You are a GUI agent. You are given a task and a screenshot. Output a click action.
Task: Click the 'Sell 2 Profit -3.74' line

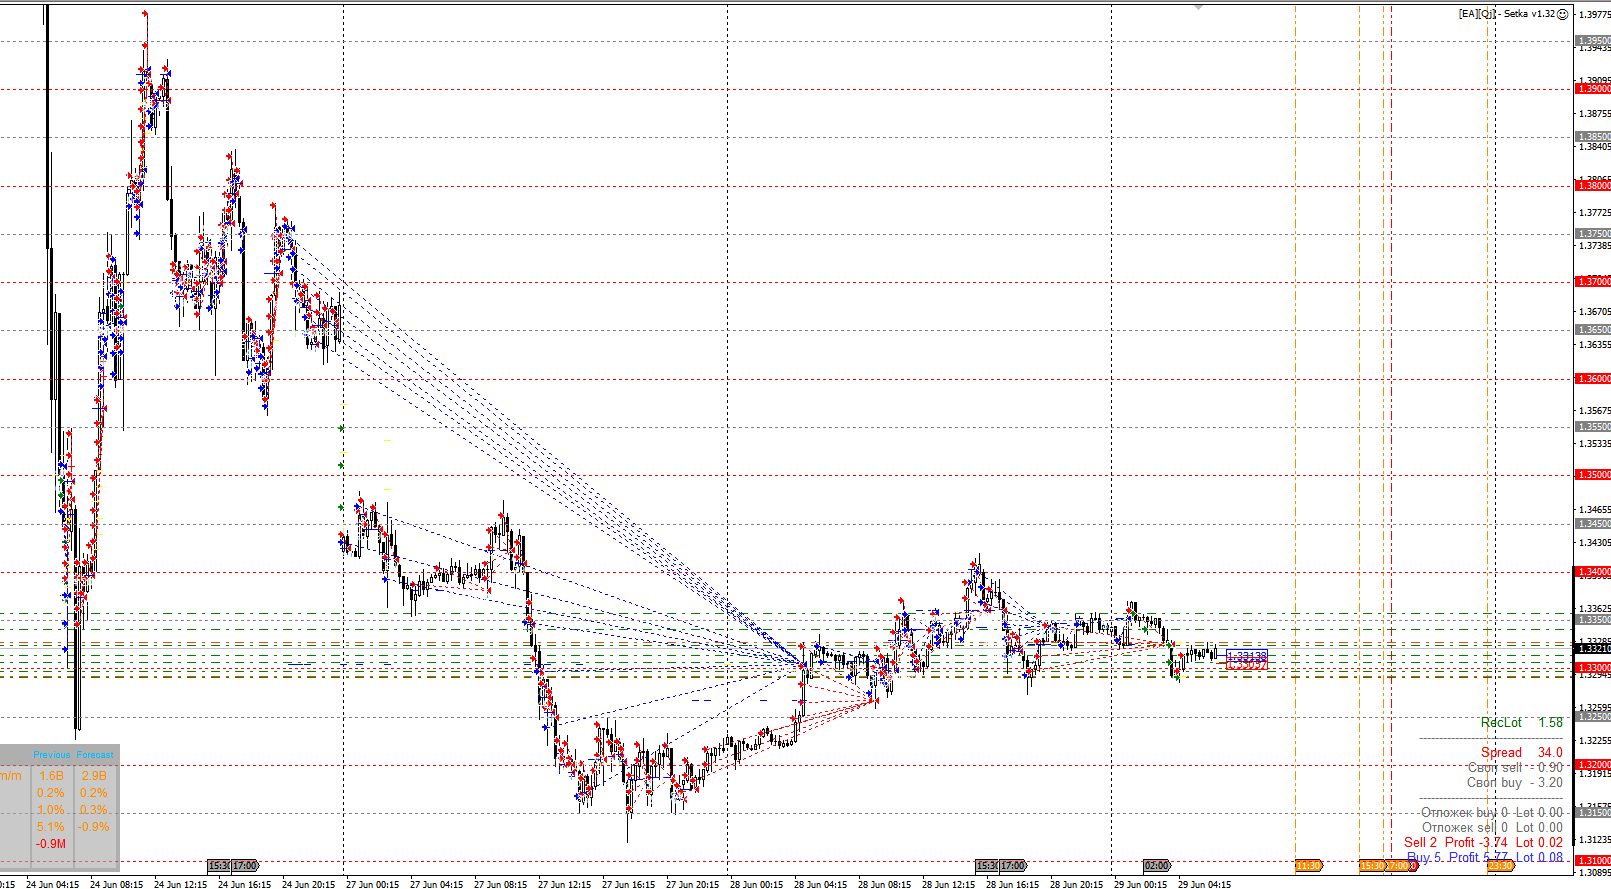point(1455,842)
